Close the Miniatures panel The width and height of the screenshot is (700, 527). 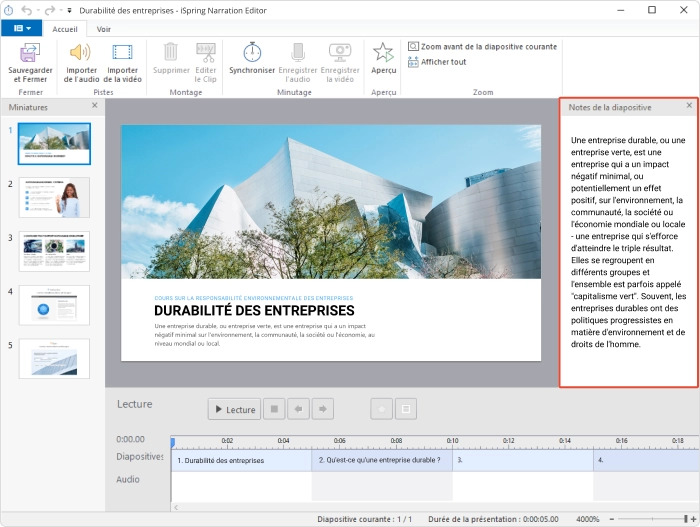pyautogui.click(x=95, y=105)
